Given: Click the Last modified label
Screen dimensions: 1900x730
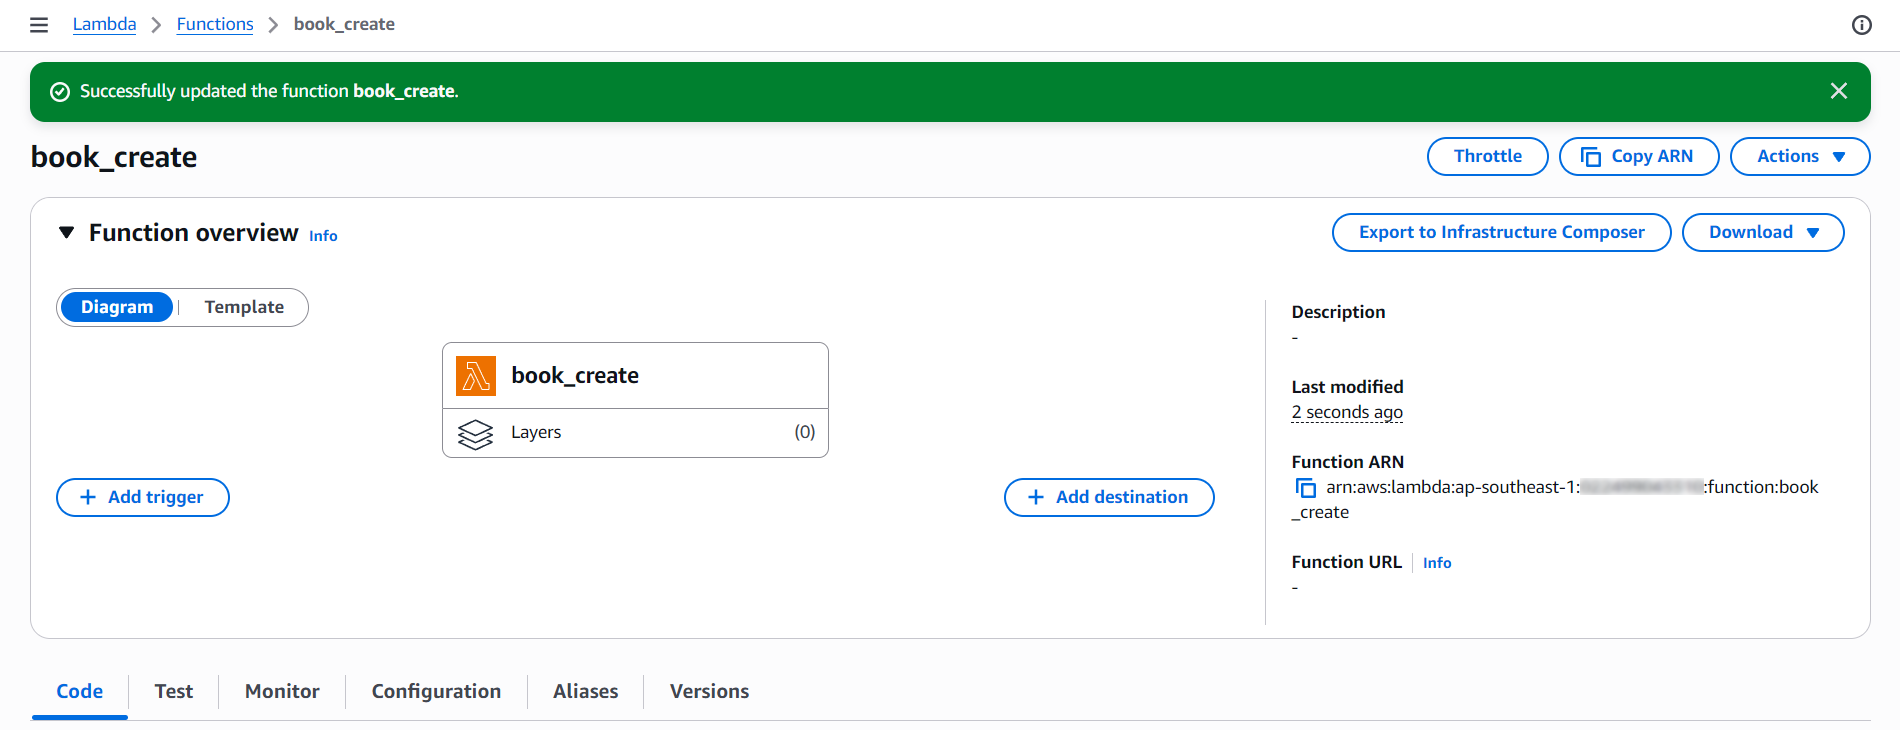Looking at the screenshot, I should point(1347,387).
